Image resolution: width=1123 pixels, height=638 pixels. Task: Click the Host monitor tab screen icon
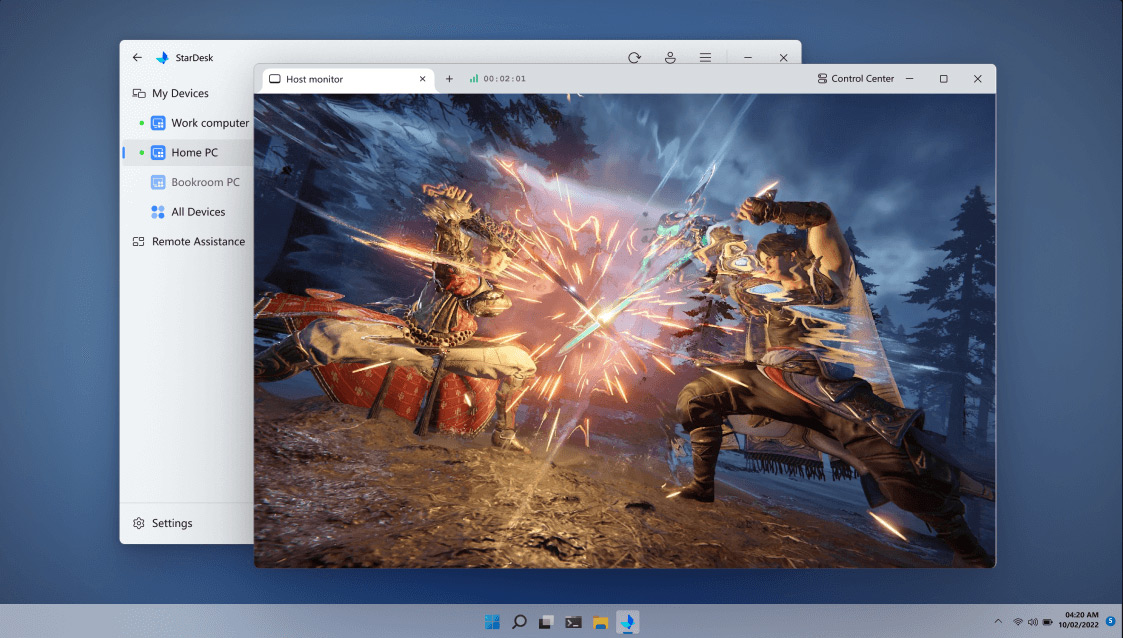tap(275, 79)
